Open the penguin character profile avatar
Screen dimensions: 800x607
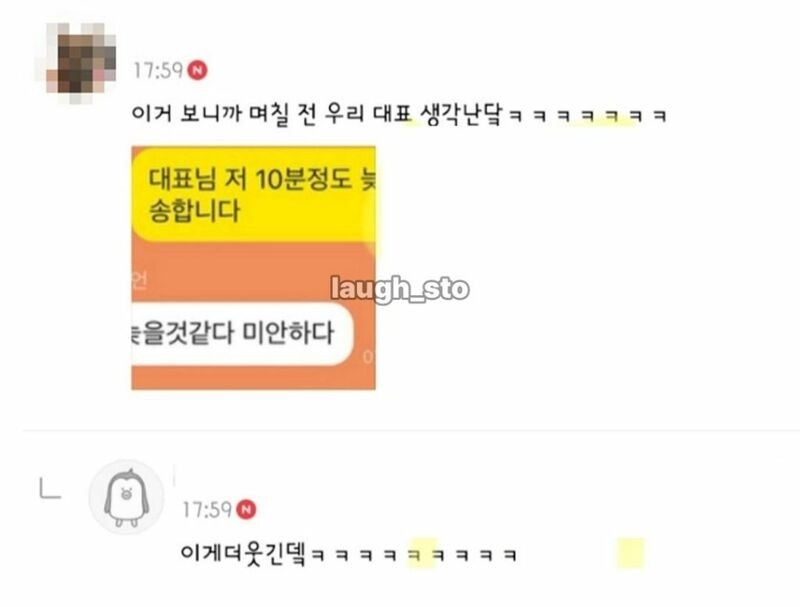(x=127, y=497)
